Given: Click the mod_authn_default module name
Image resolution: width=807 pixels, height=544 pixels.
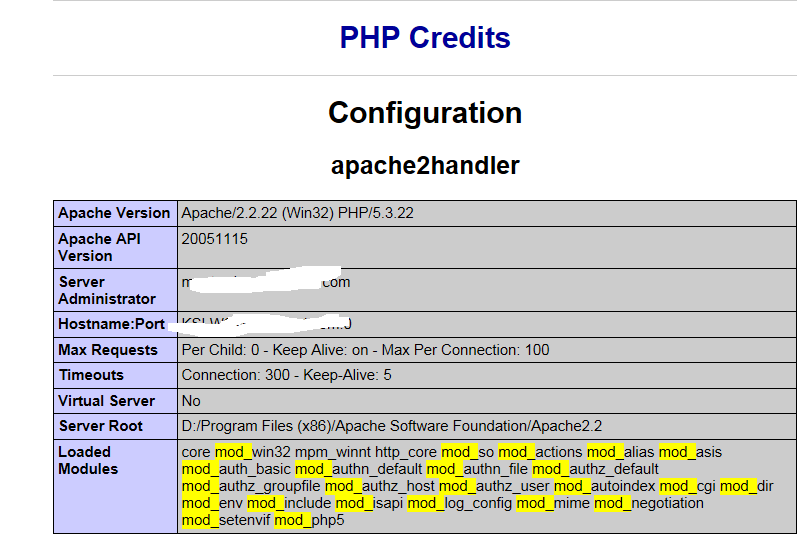Looking at the screenshot, I should coord(358,469).
